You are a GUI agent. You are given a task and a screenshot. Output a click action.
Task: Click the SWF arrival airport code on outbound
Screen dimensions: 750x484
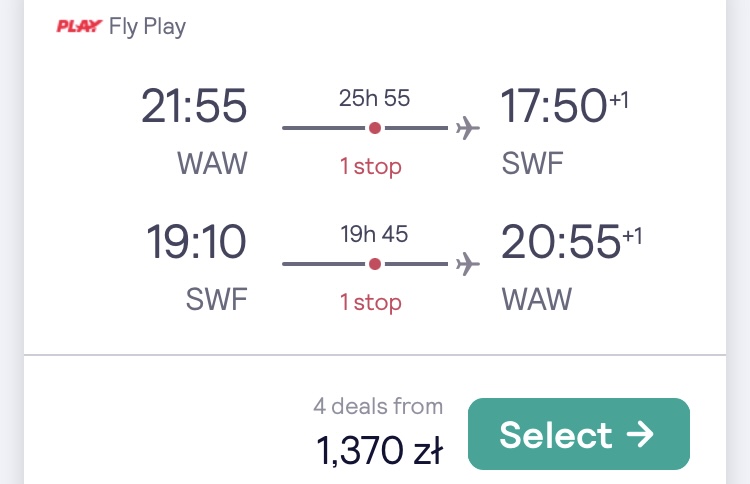[x=532, y=164]
